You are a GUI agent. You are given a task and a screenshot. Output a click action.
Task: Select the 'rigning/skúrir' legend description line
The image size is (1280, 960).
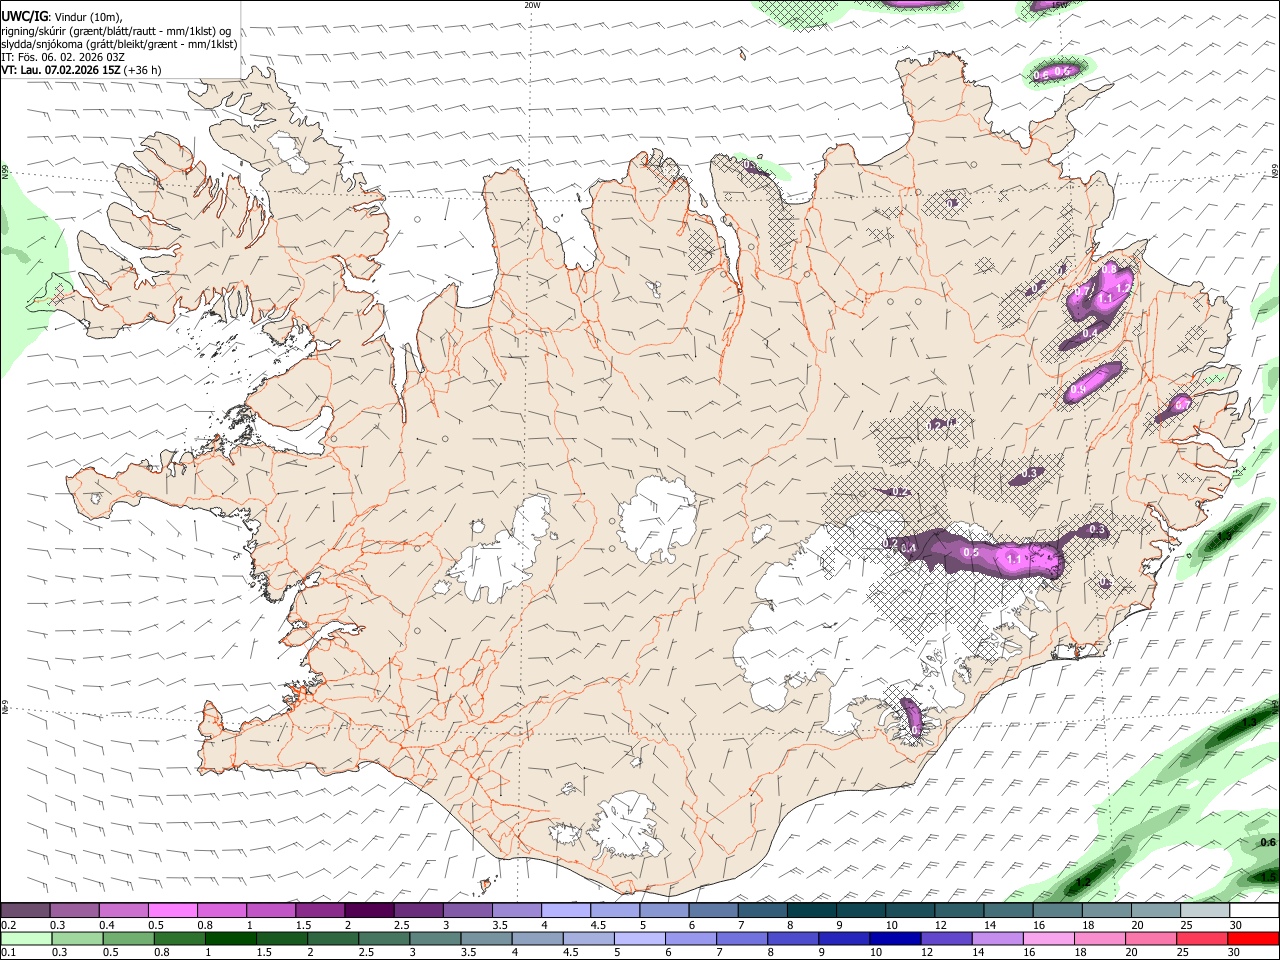(117, 30)
